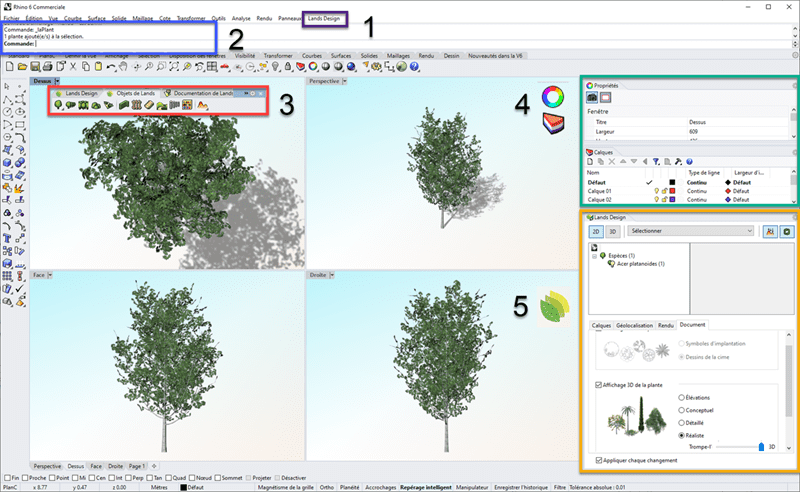This screenshot has height=492, width=800.
Task: Open the Rhino color wheel icon in viewport
Action: [x=553, y=97]
